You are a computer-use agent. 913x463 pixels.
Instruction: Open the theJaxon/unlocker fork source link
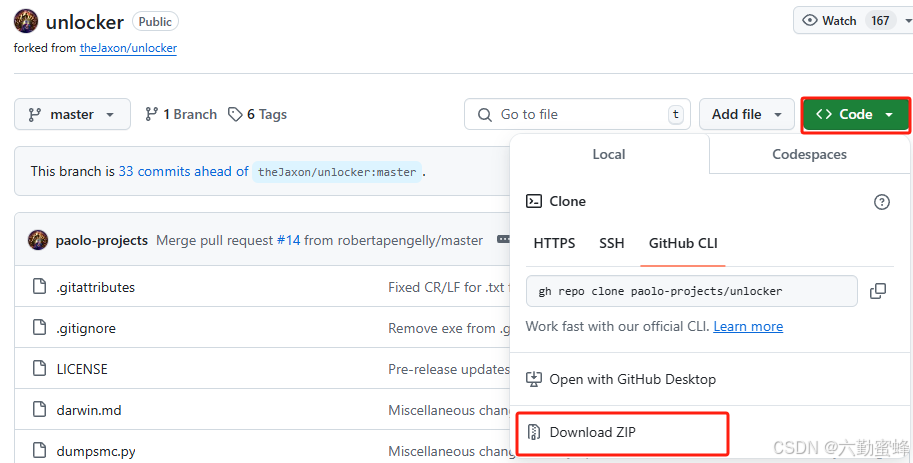[128, 48]
